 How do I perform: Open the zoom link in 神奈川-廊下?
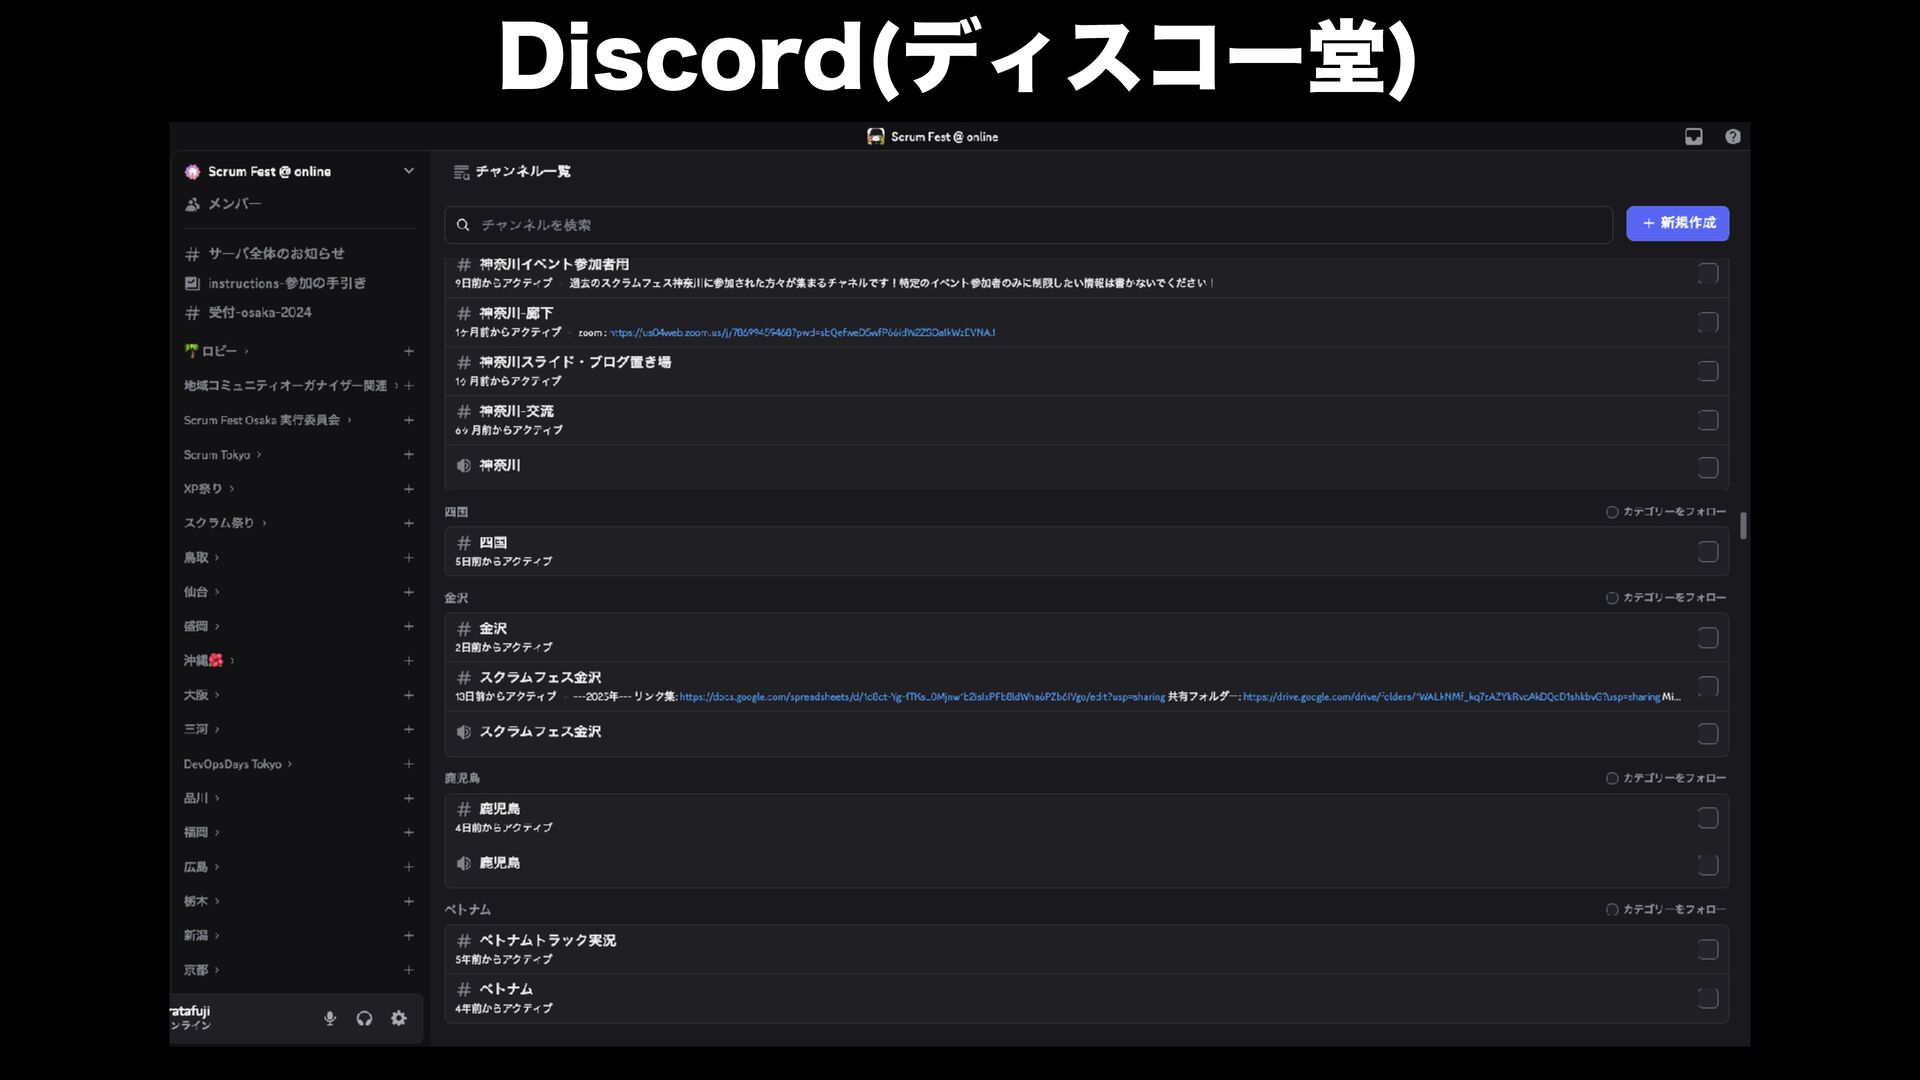coord(802,332)
